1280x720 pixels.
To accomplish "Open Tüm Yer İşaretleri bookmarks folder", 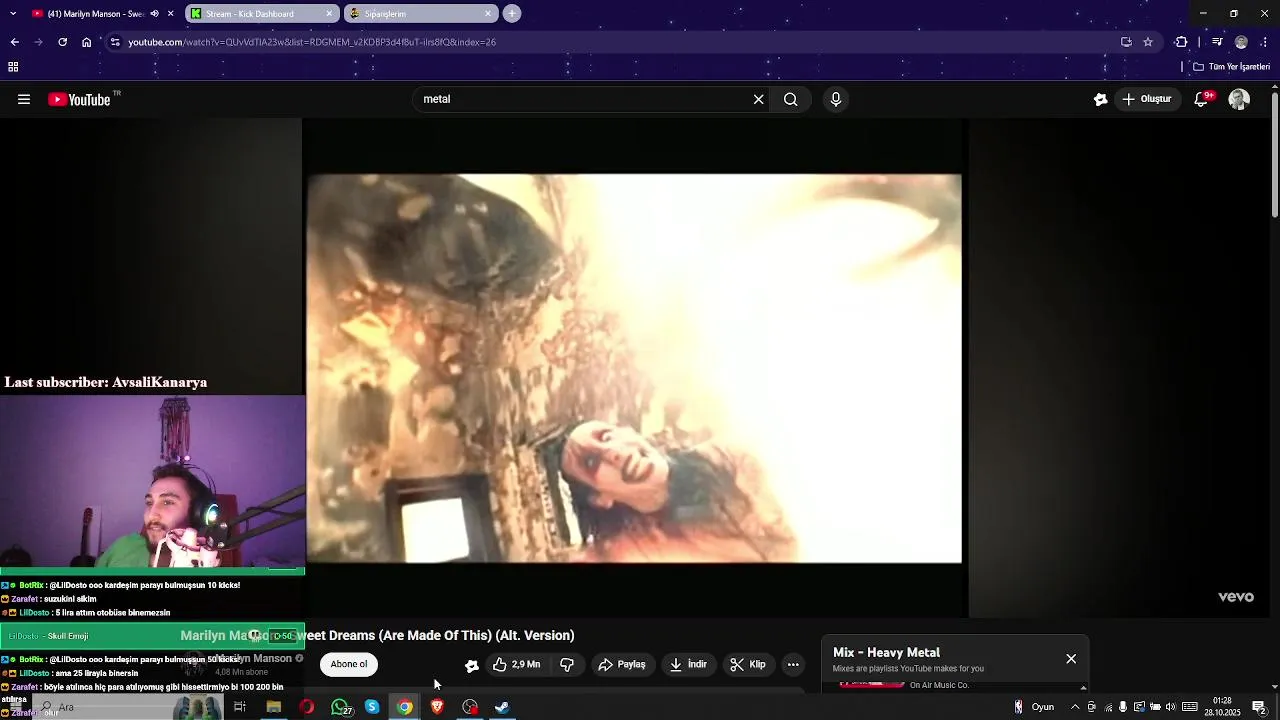I will pos(1231,67).
